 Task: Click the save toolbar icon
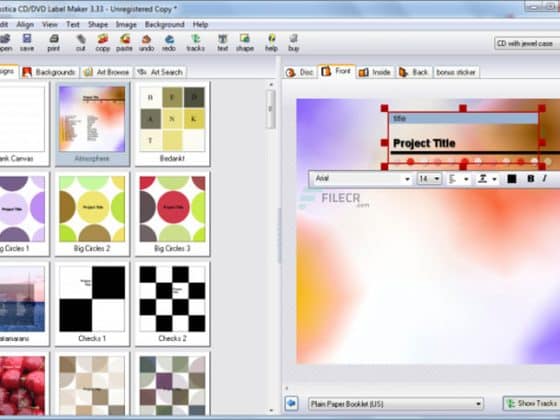click(27, 42)
